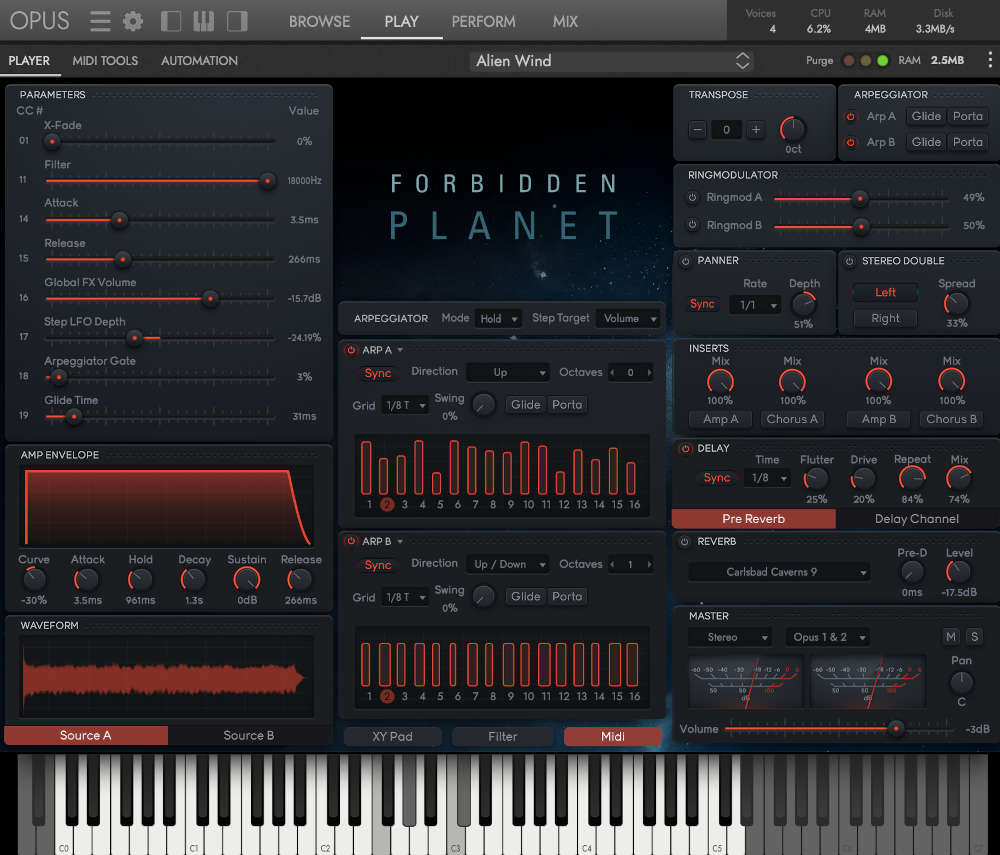Open the AUTOMATION tab

point(198,61)
